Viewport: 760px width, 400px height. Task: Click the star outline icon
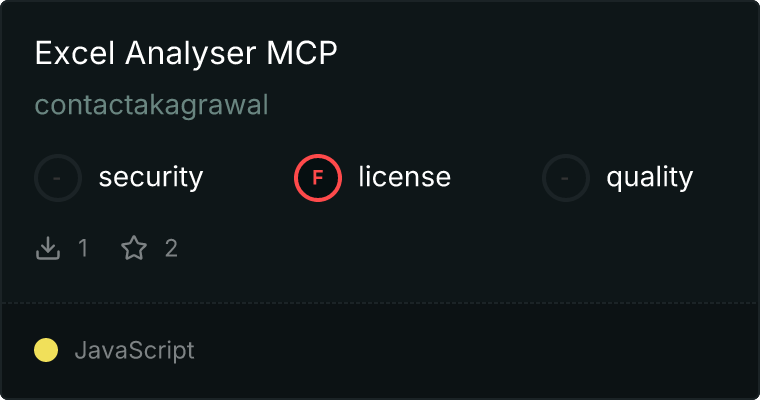134,248
